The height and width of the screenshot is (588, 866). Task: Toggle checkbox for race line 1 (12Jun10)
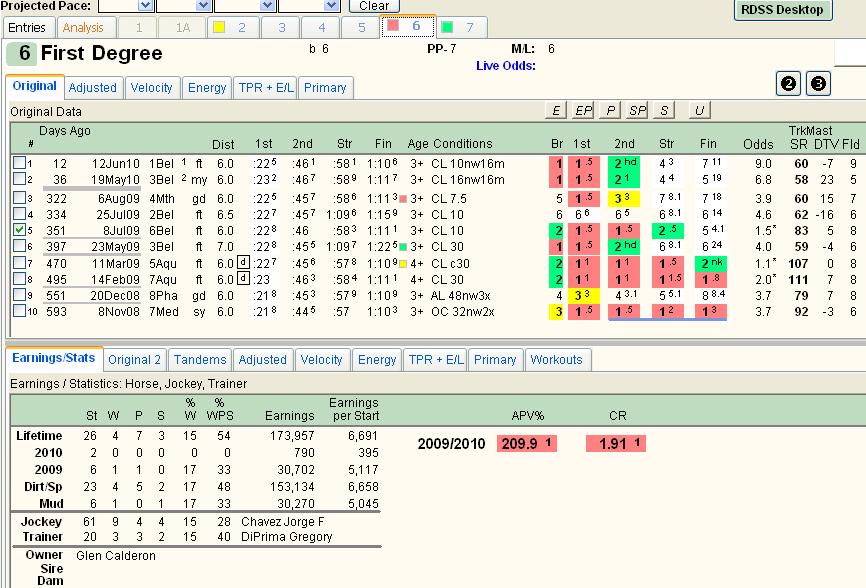(19, 162)
